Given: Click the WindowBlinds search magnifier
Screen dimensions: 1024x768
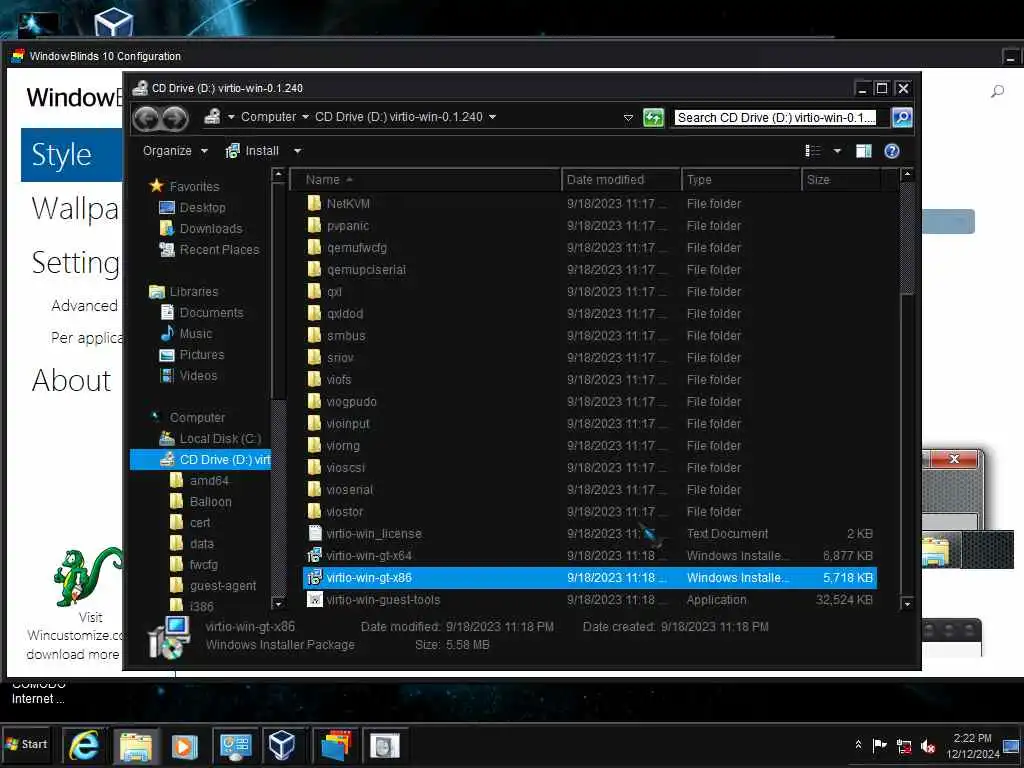Looking at the screenshot, I should [x=997, y=91].
